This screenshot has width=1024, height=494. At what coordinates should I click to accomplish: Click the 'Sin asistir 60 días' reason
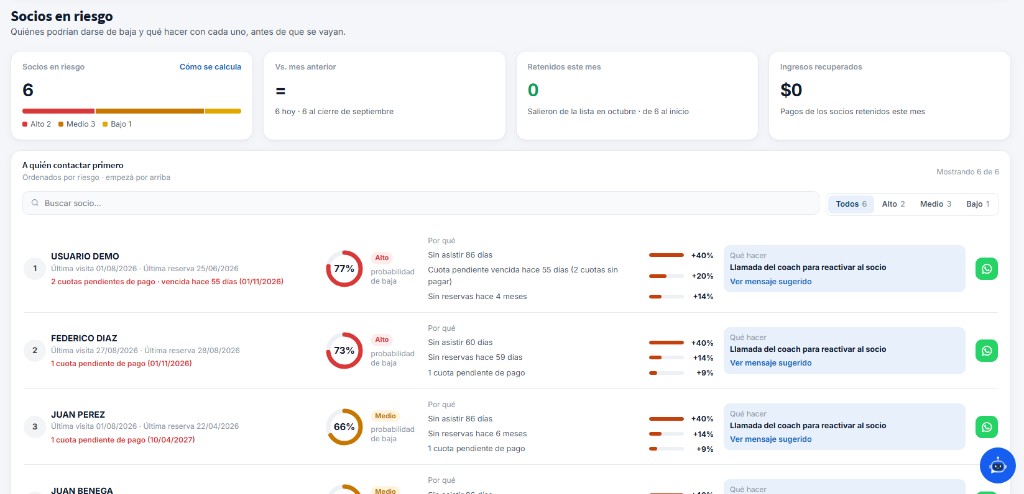[x=460, y=342]
